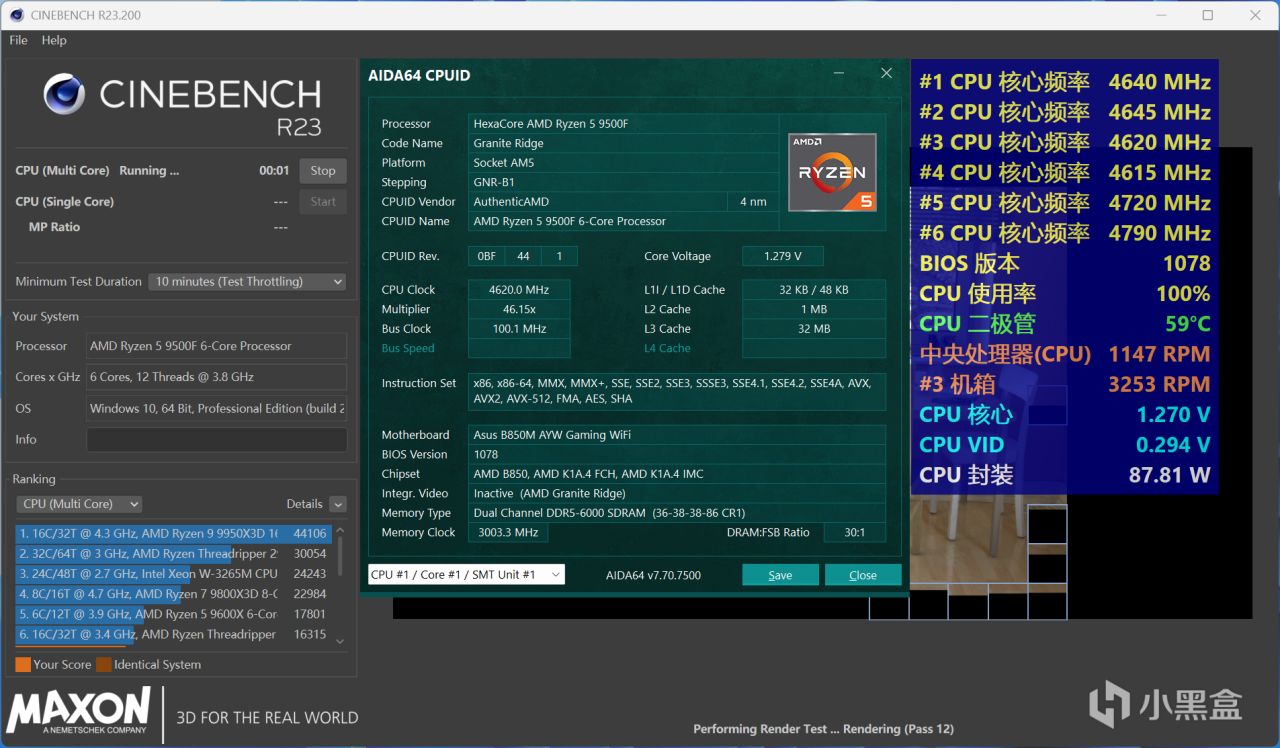Click the orange Your Score swatch
1280x748 pixels.
tap(23, 664)
